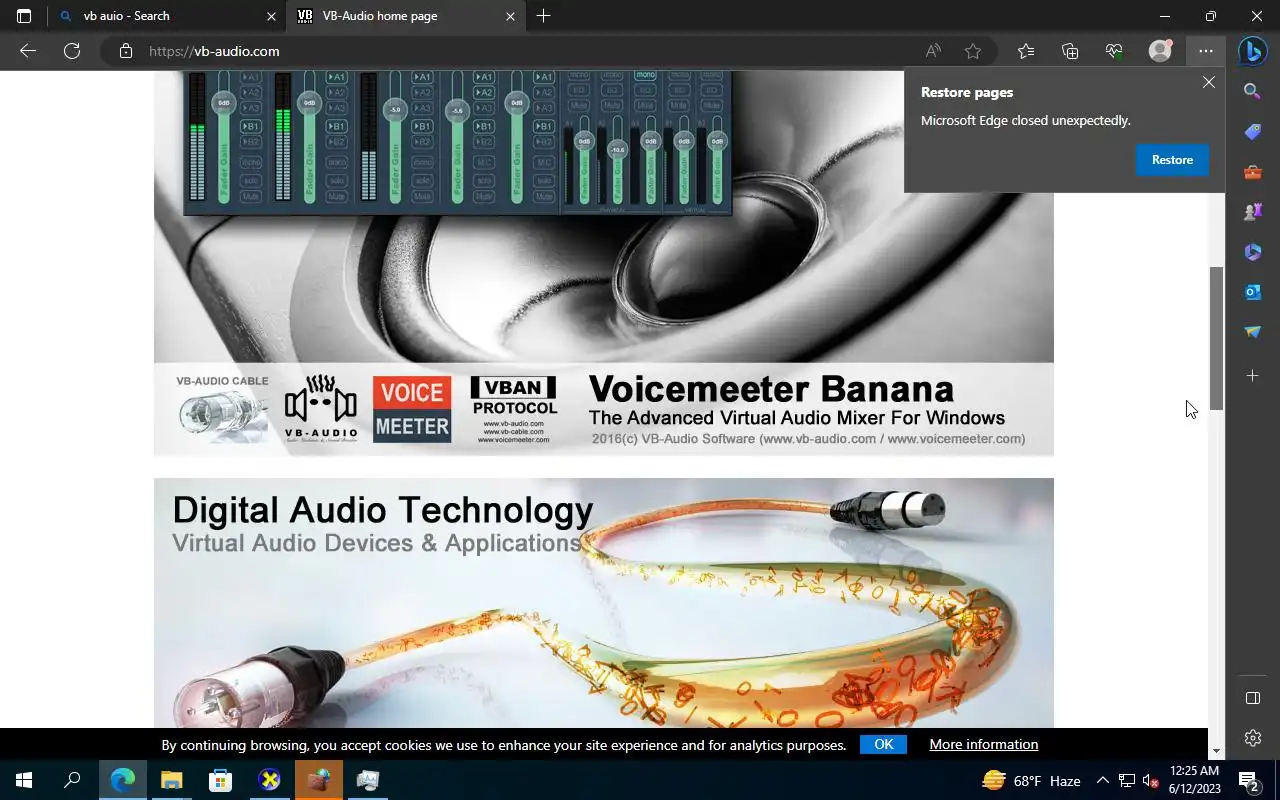This screenshot has height=800, width=1280.
Task: Click the vertical scrollbar thumb
Action: click(x=1217, y=338)
